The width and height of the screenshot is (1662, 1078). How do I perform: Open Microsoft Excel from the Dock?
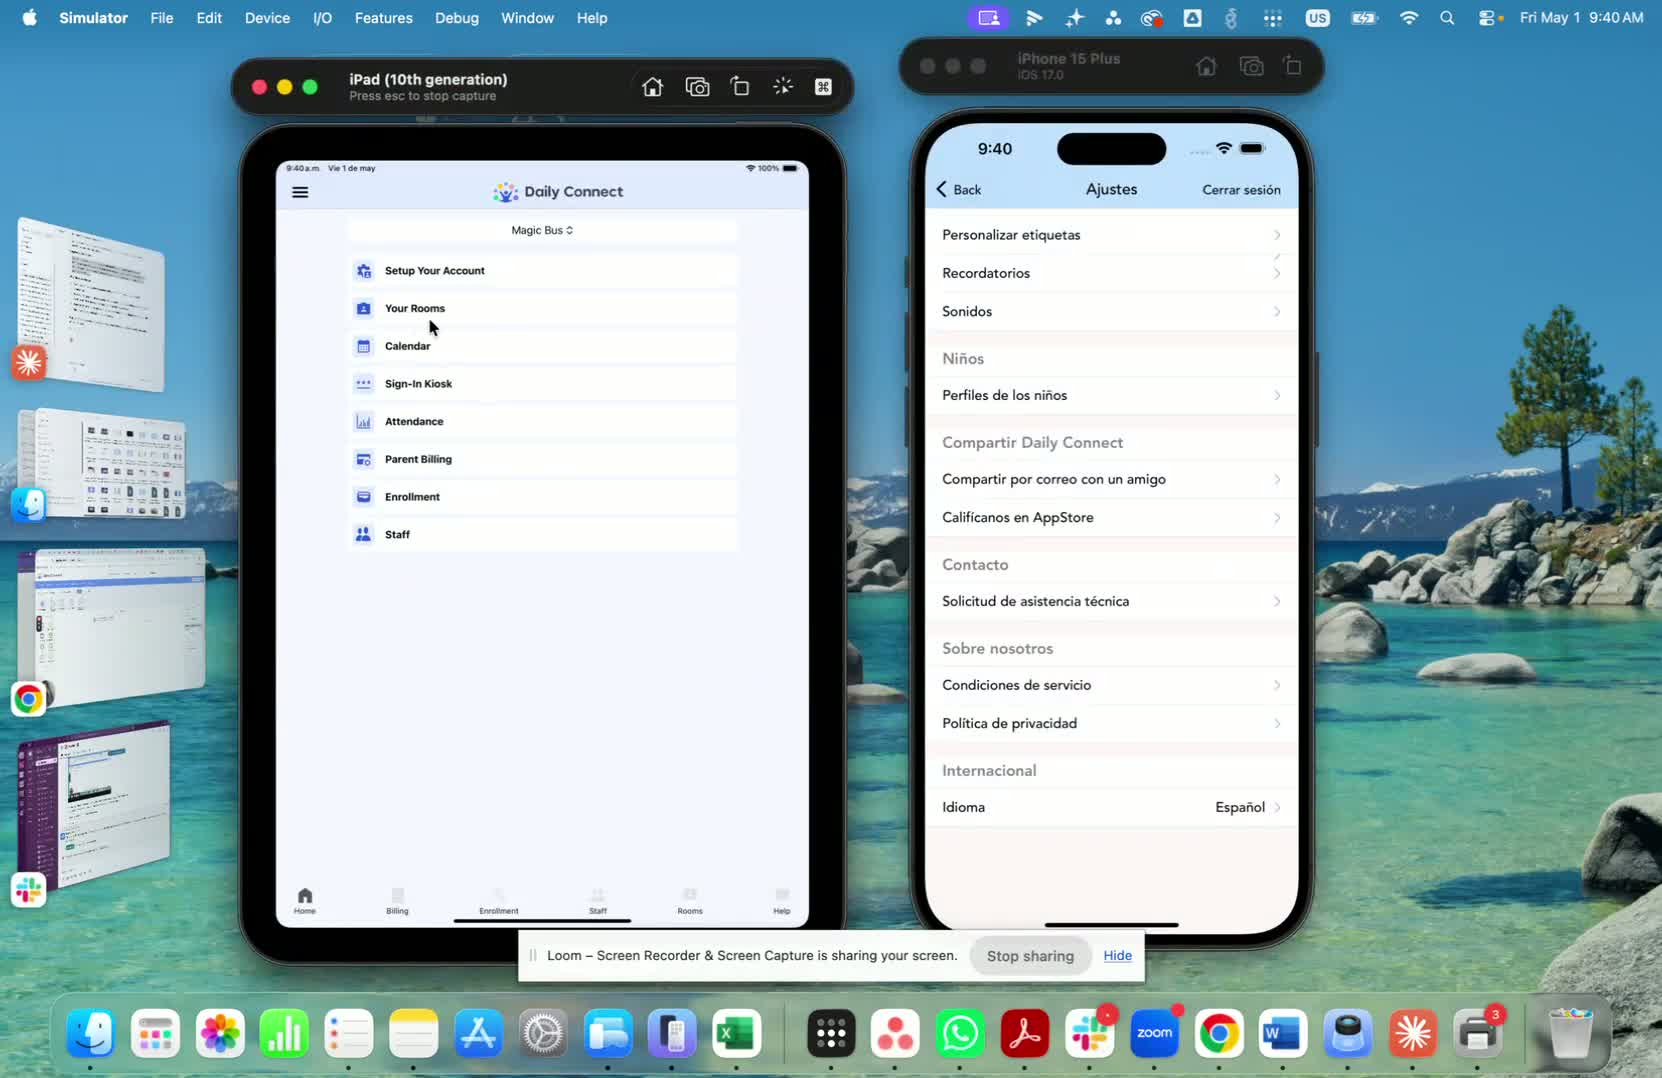click(737, 1034)
